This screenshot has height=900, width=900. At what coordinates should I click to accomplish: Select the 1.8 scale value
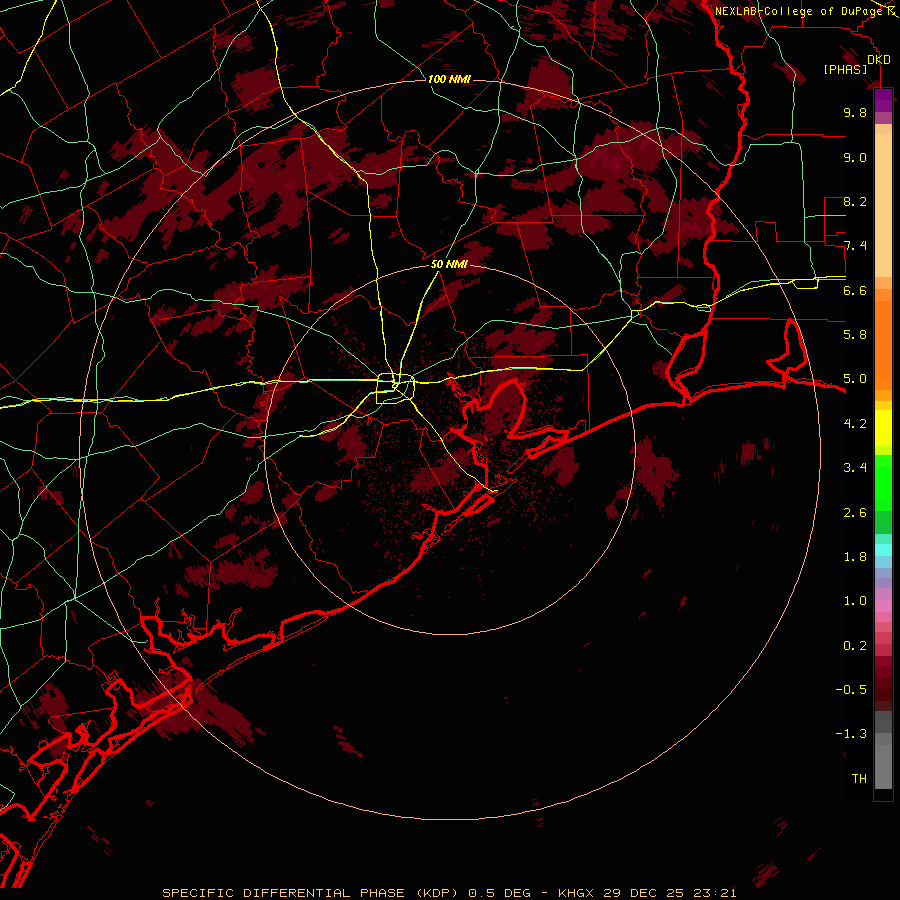click(x=855, y=557)
